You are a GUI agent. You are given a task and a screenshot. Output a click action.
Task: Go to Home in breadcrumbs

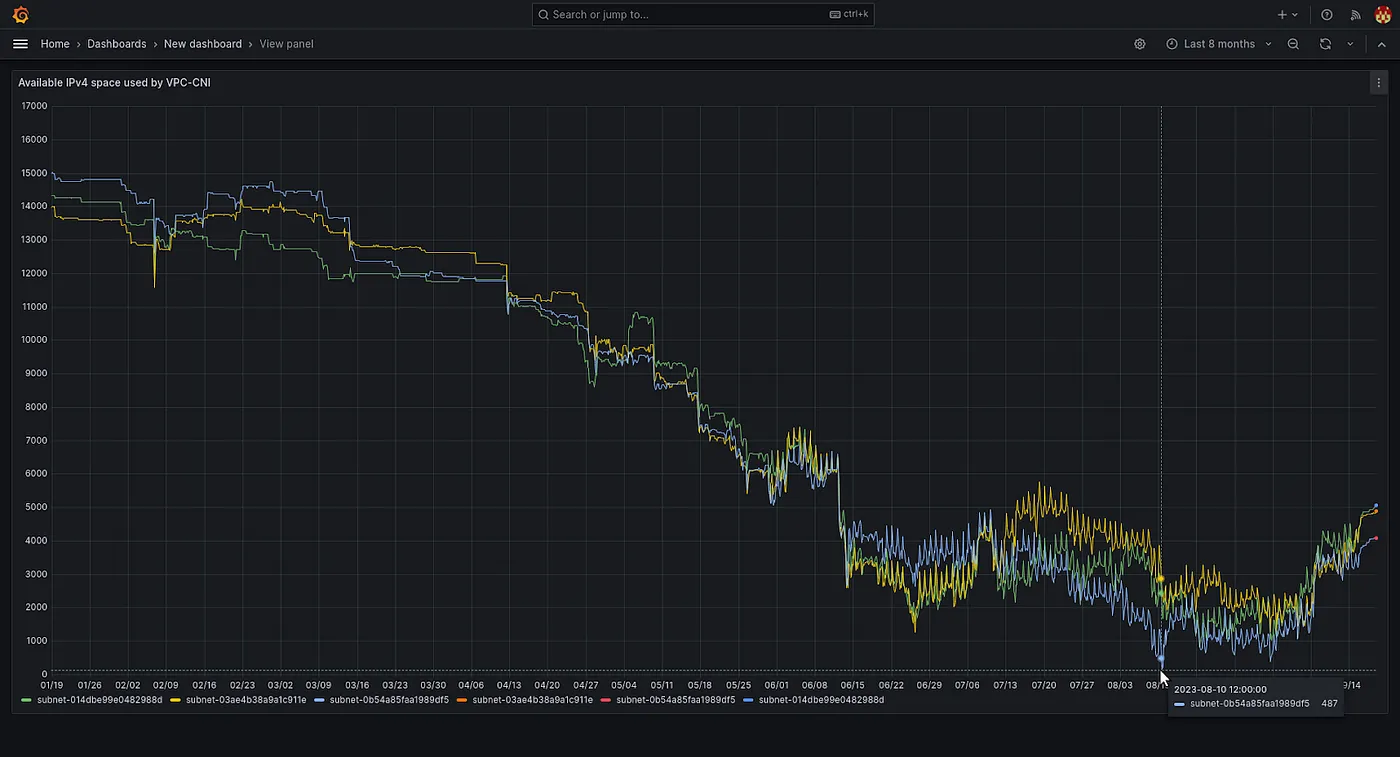point(55,44)
